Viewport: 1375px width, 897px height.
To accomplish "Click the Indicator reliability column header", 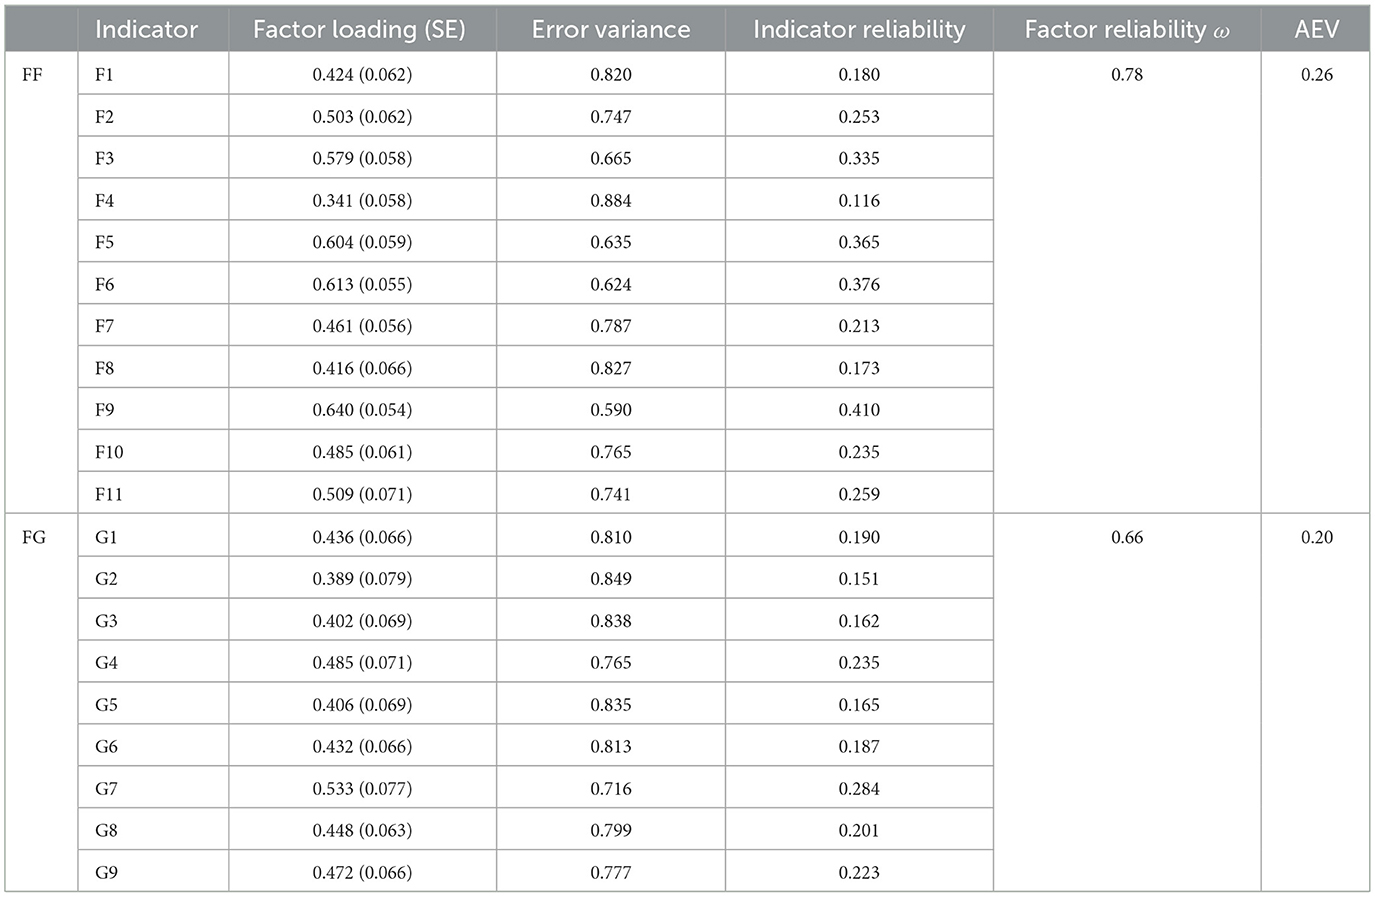I will [859, 30].
